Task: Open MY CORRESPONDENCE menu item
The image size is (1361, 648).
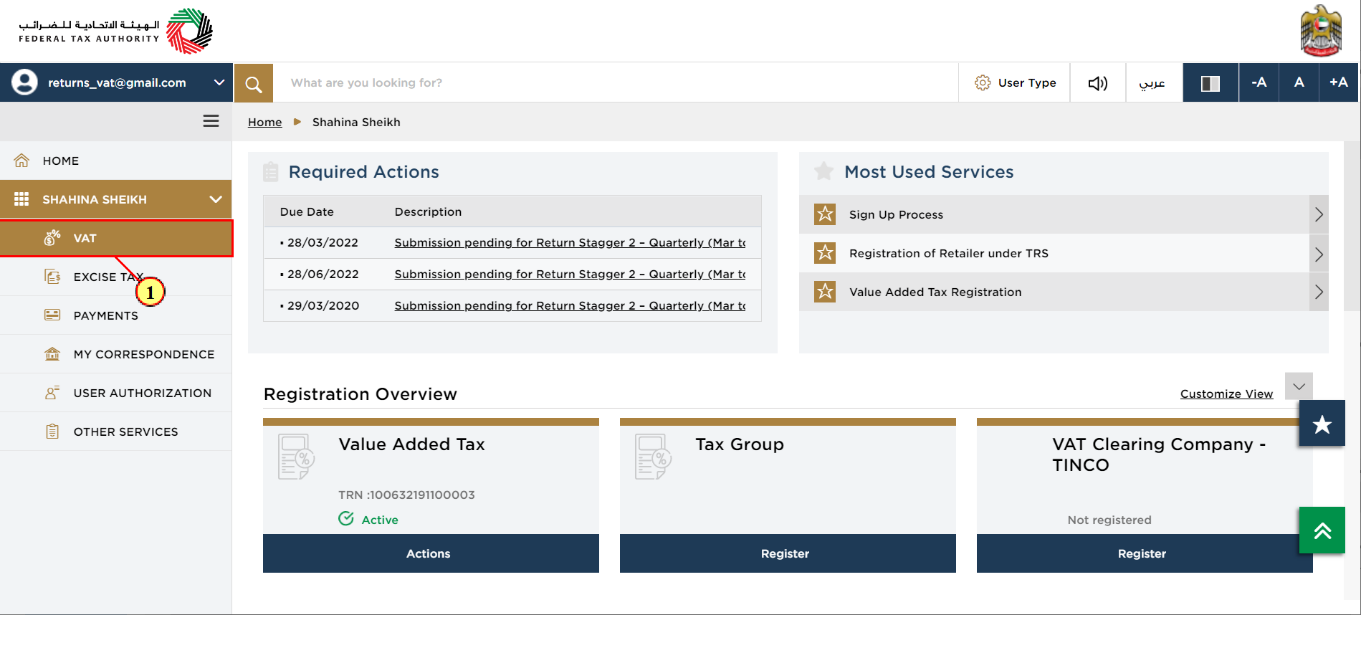Action: tap(116, 354)
